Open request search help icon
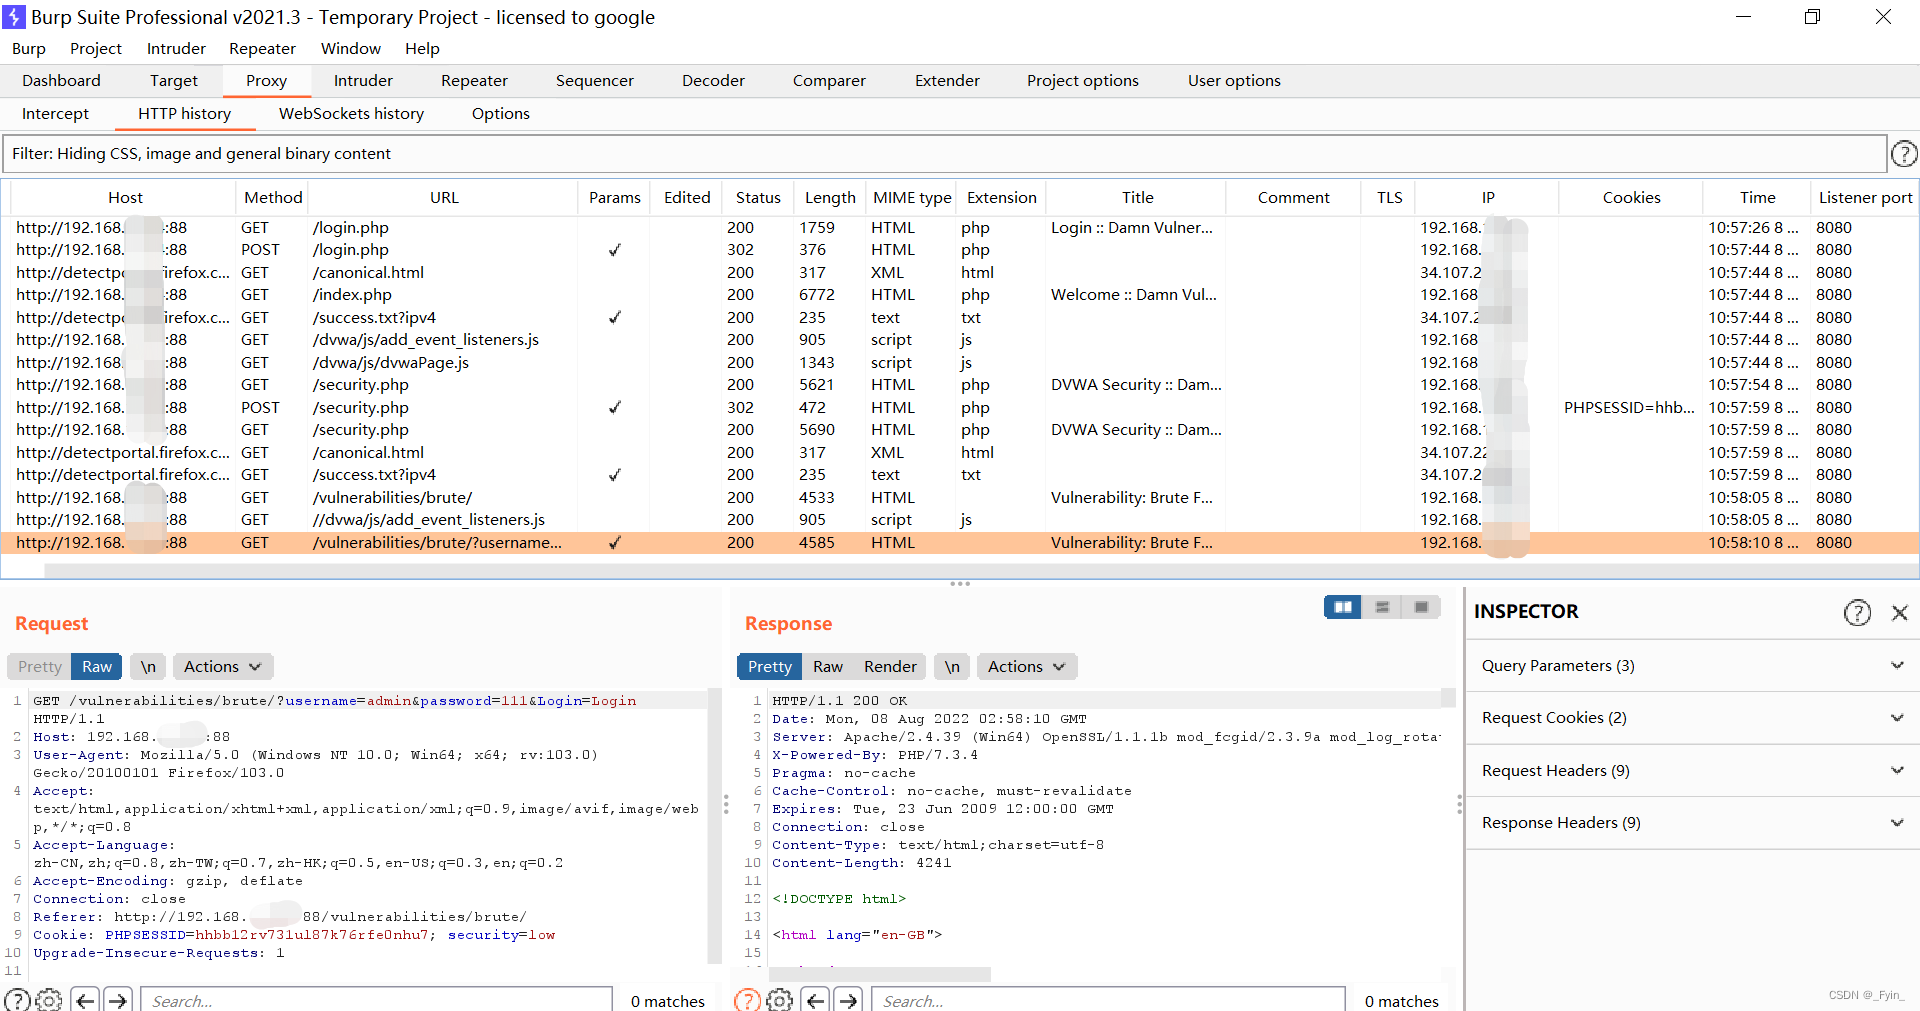The image size is (1920, 1011). [17, 1000]
